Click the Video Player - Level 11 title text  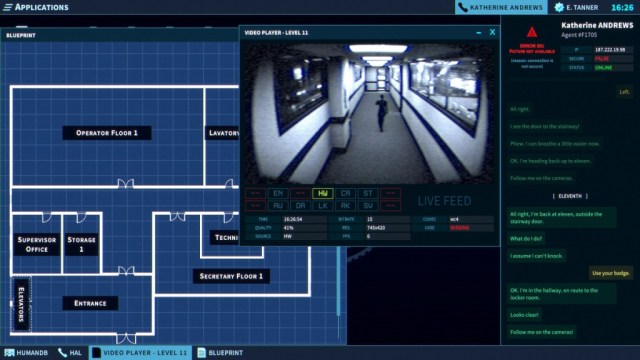point(276,33)
